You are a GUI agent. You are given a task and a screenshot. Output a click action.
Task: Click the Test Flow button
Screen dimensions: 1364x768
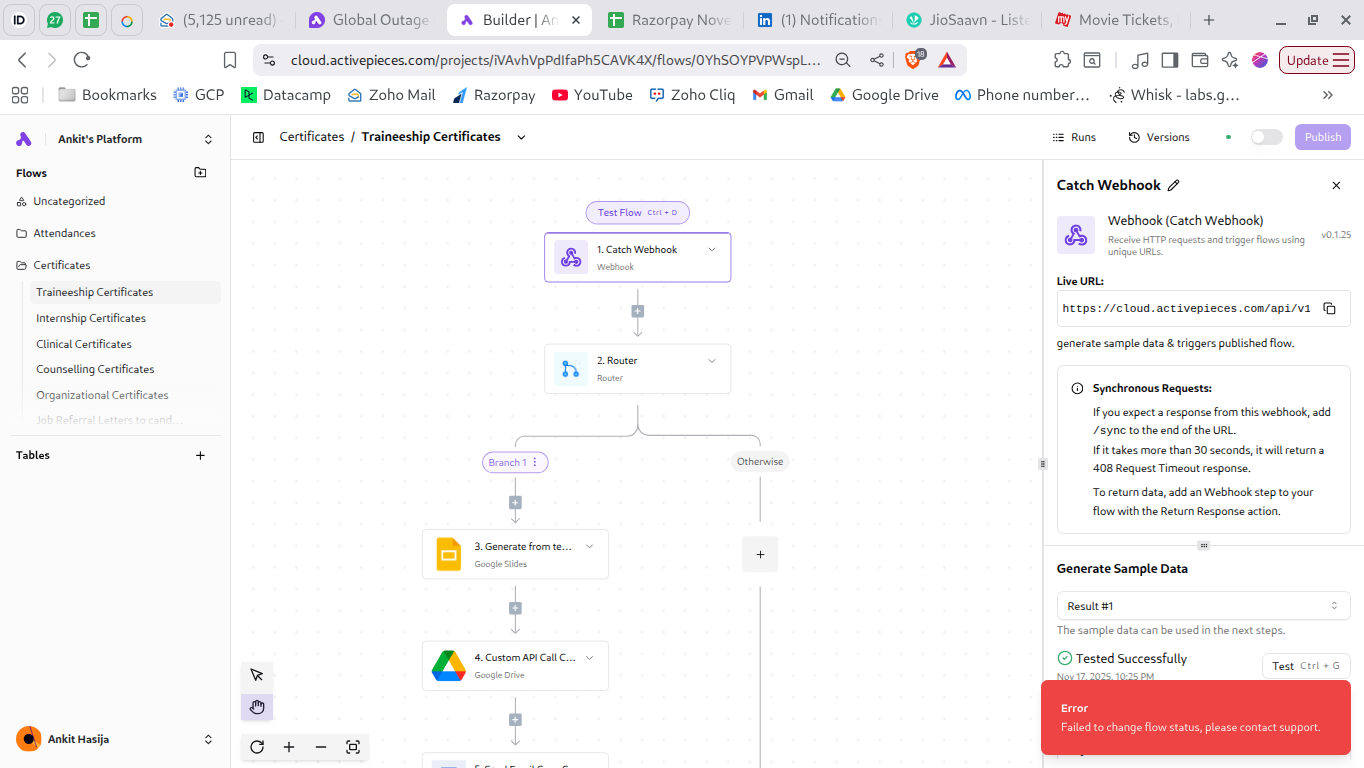[x=637, y=212]
